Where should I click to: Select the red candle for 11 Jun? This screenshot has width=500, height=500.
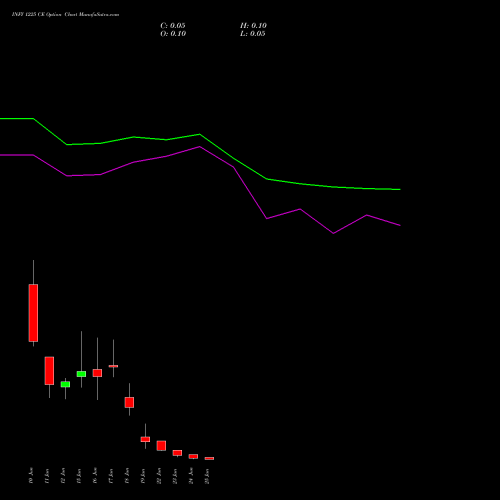[49, 371]
